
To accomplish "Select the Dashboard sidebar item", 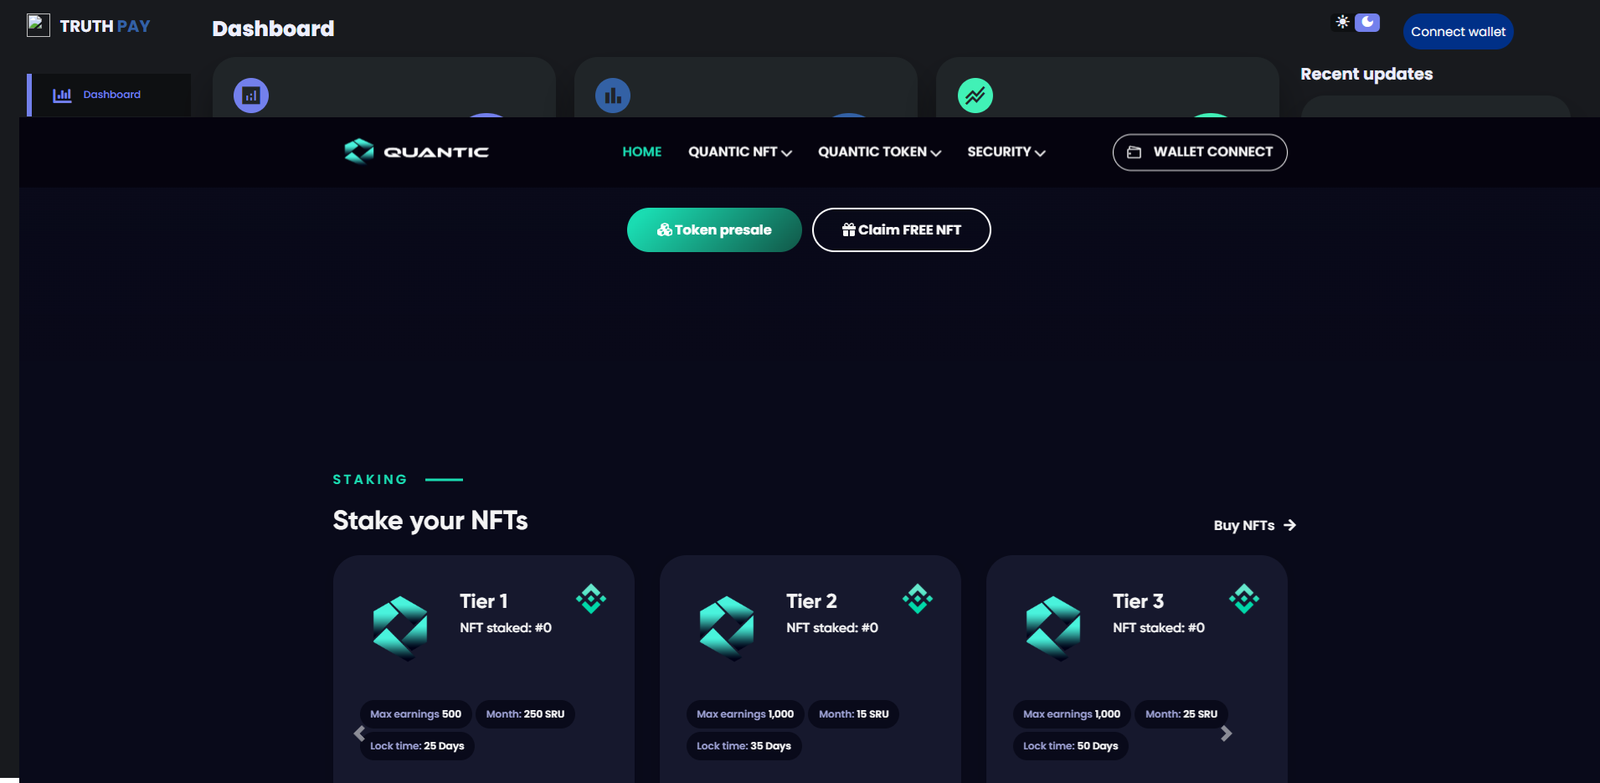I will (109, 95).
